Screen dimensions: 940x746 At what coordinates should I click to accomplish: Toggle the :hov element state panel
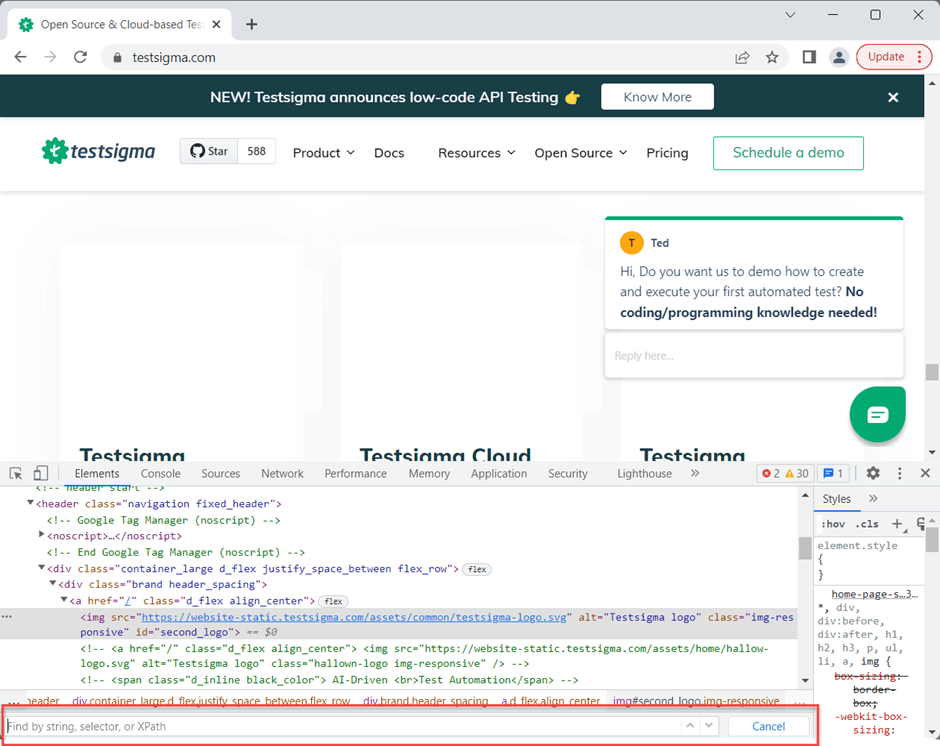click(833, 524)
